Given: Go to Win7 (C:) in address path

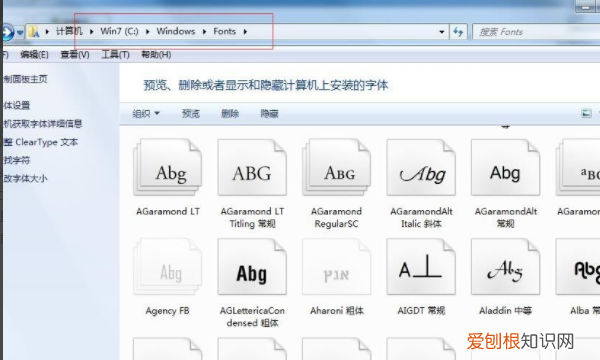Looking at the screenshot, I should (119, 31).
